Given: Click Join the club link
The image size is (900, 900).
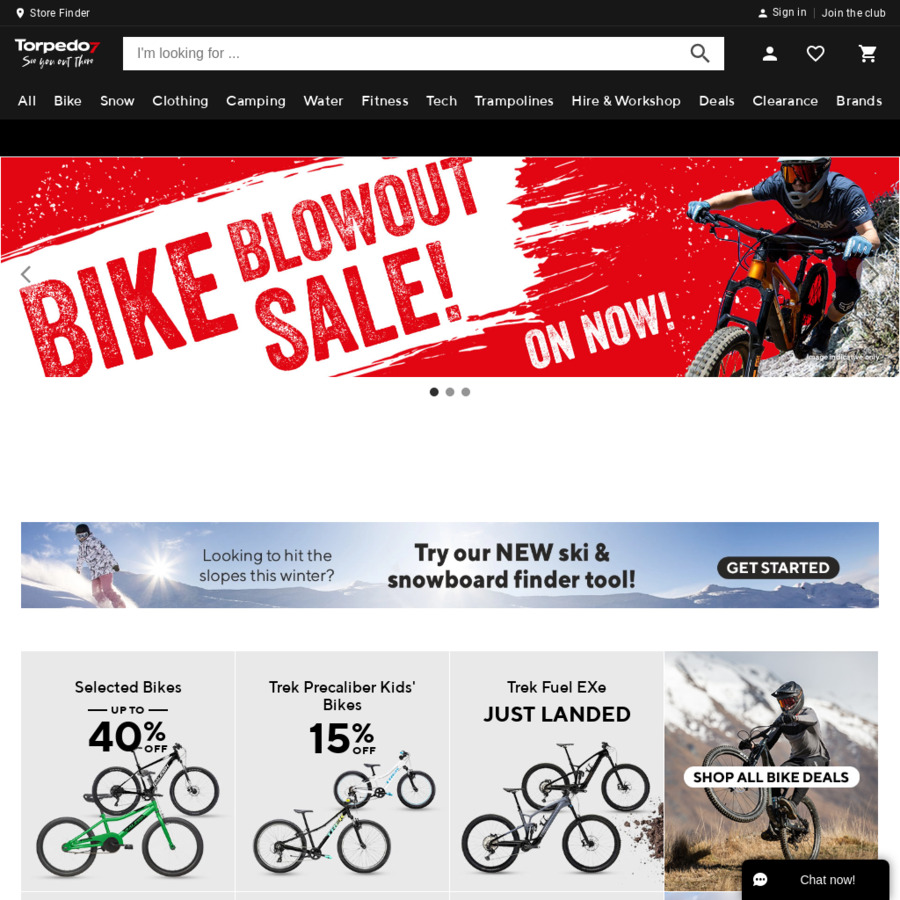Looking at the screenshot, I should click(x=853, y=13).
